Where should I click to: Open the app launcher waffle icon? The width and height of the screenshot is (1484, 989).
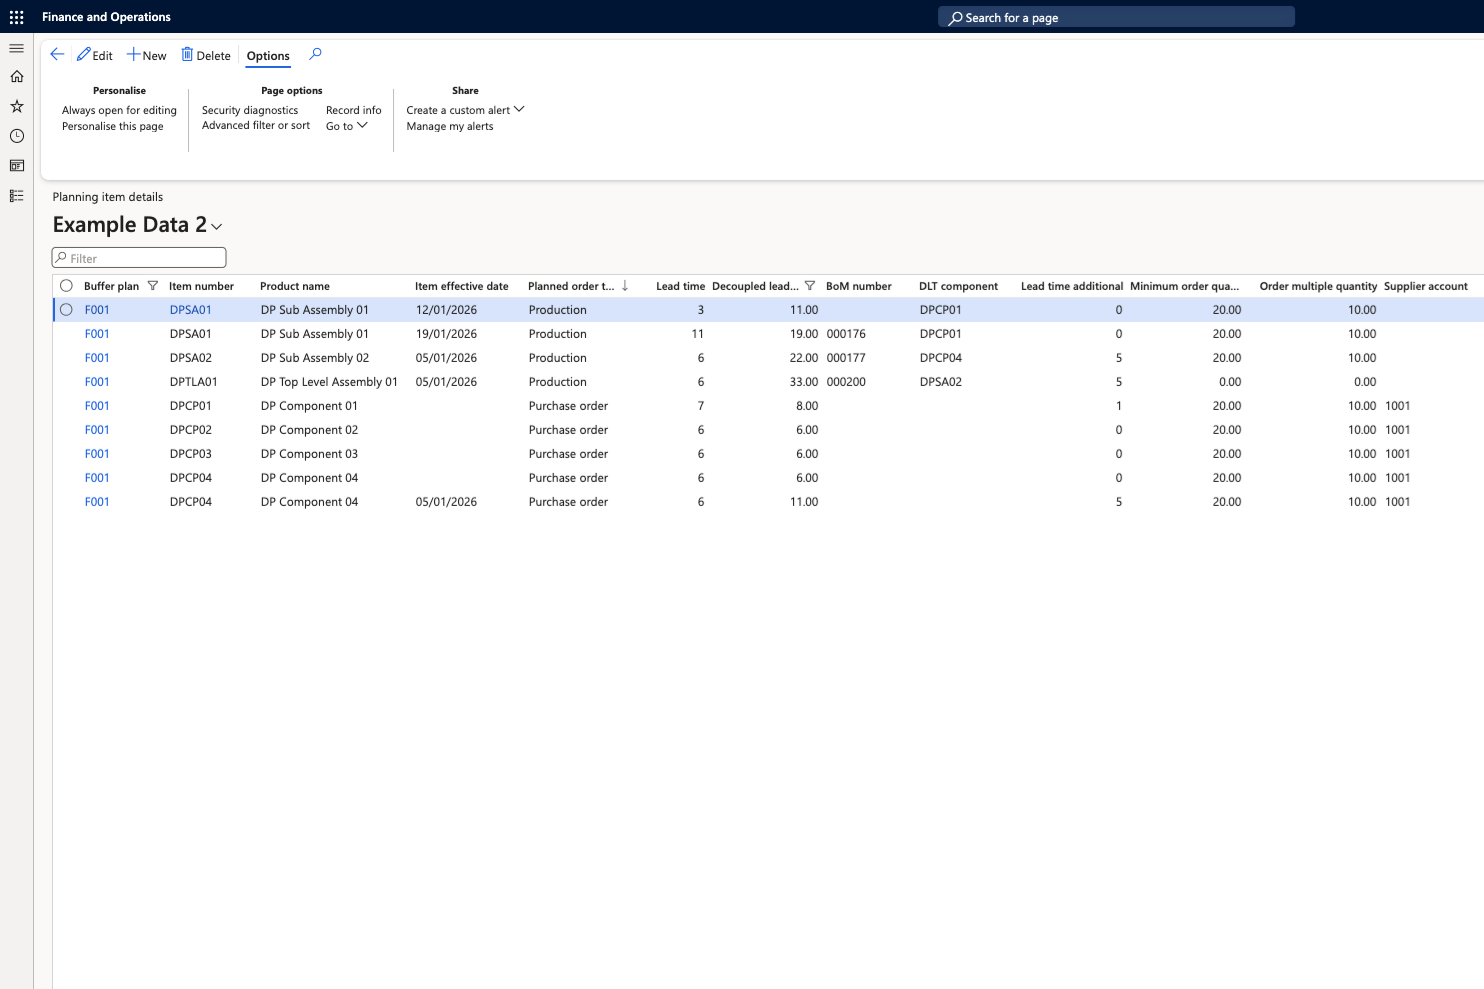(16, 17)
